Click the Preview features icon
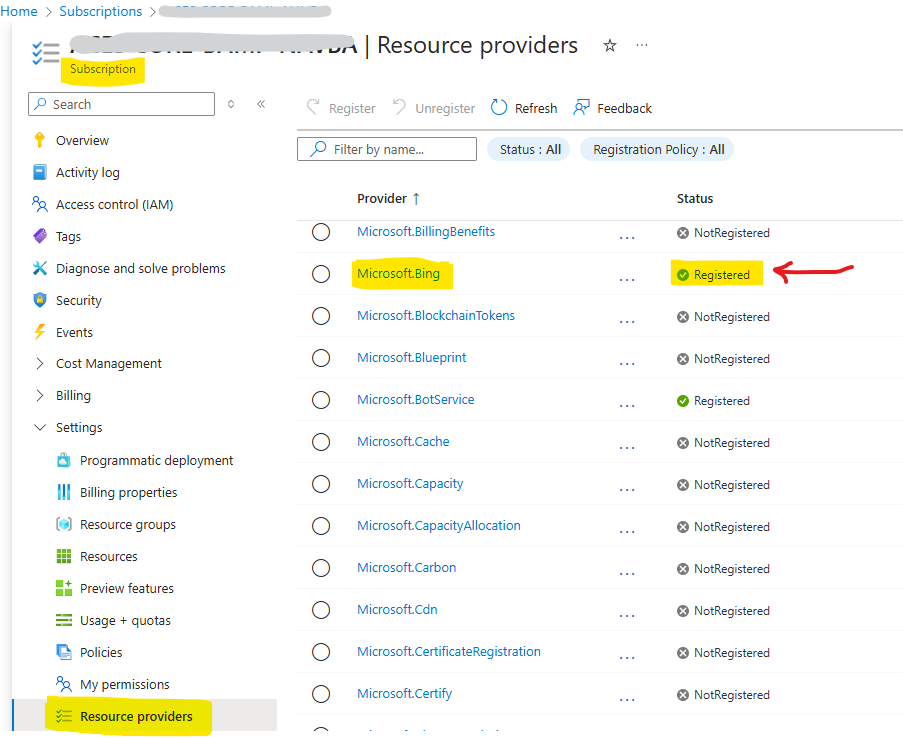903x738 pixels. [64, 588]
